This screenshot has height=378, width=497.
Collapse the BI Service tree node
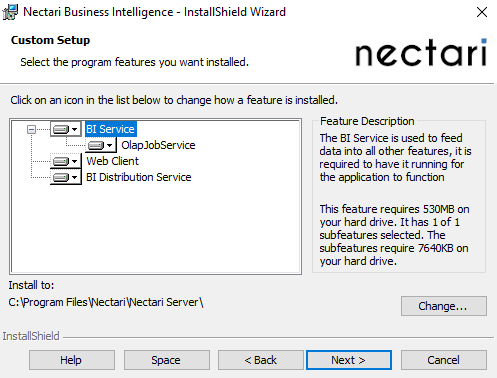31,129
